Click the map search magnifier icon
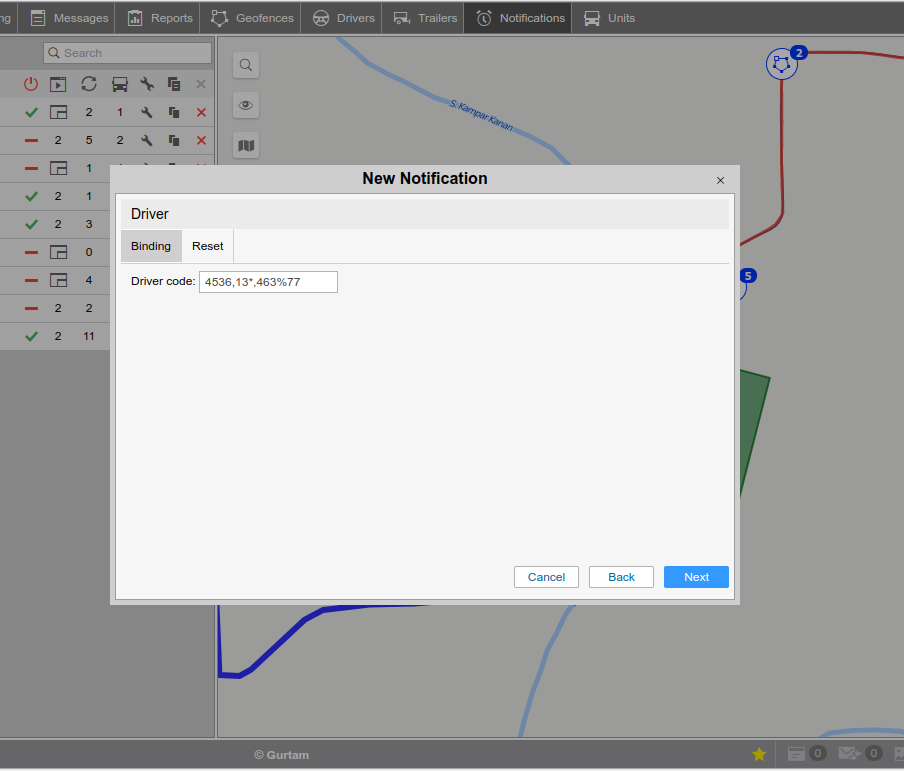The width and height of the screenshot is (904, 771). [246, 66]
